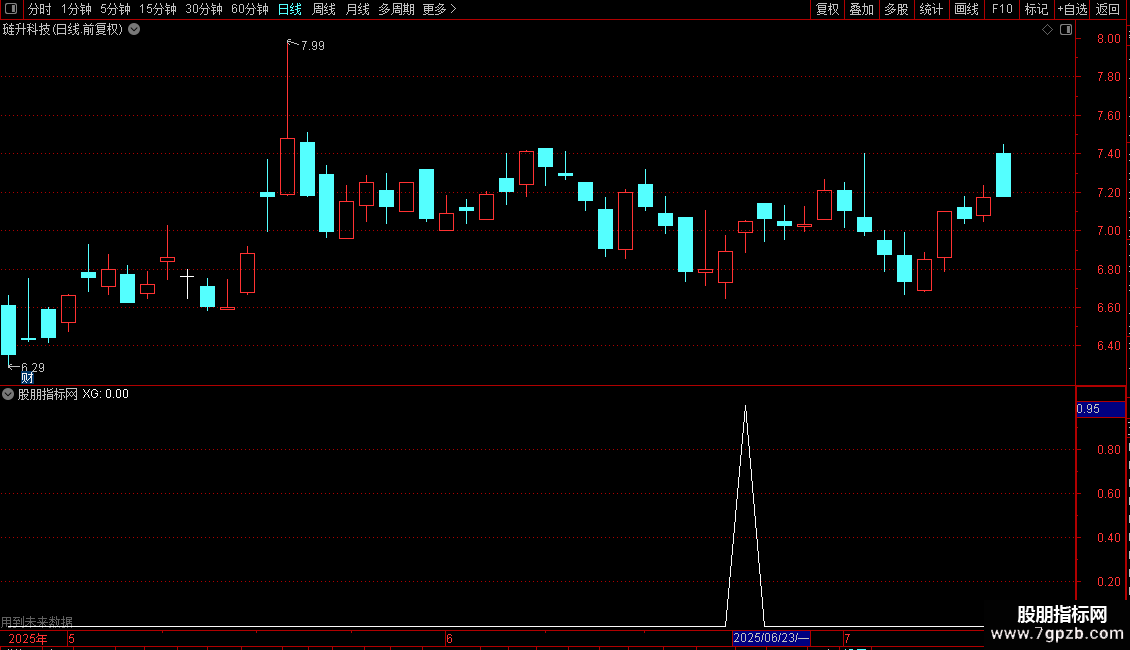Switch to 周线 weekly chart
Image resolution: width=1130 pixels, height=650 pixels.
coord(324,9)
